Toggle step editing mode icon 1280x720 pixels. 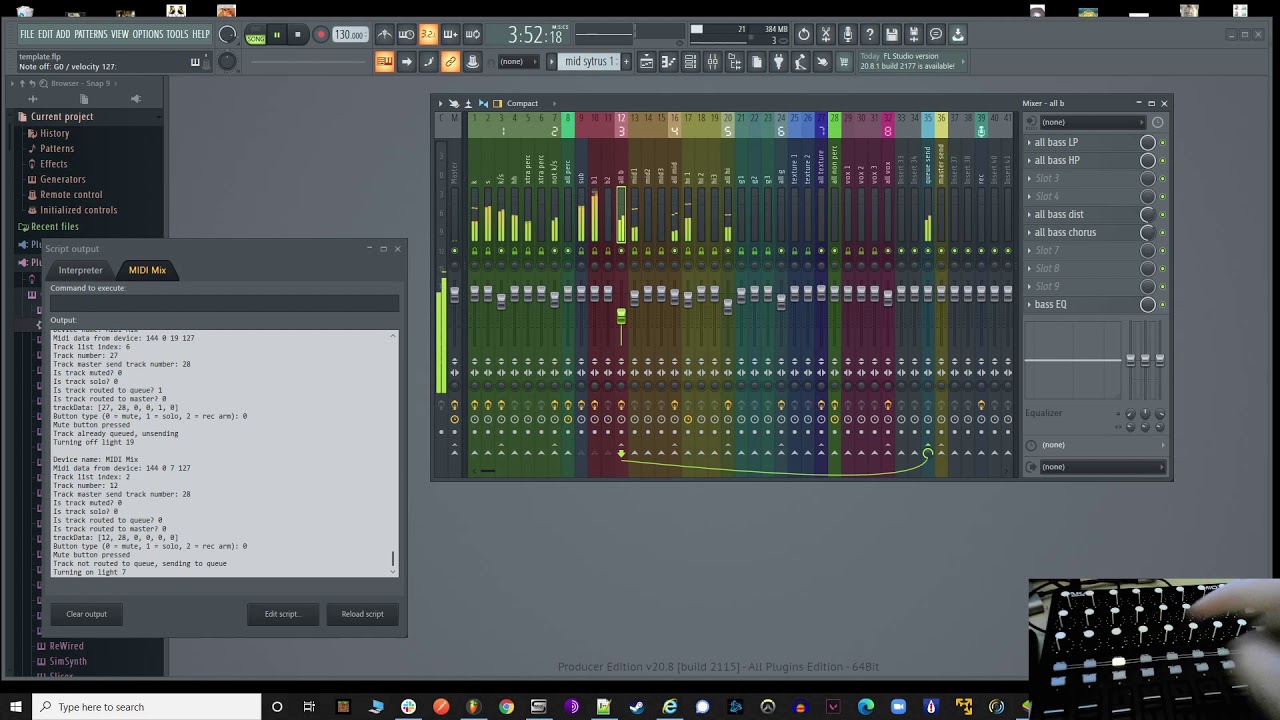(428, 62)
